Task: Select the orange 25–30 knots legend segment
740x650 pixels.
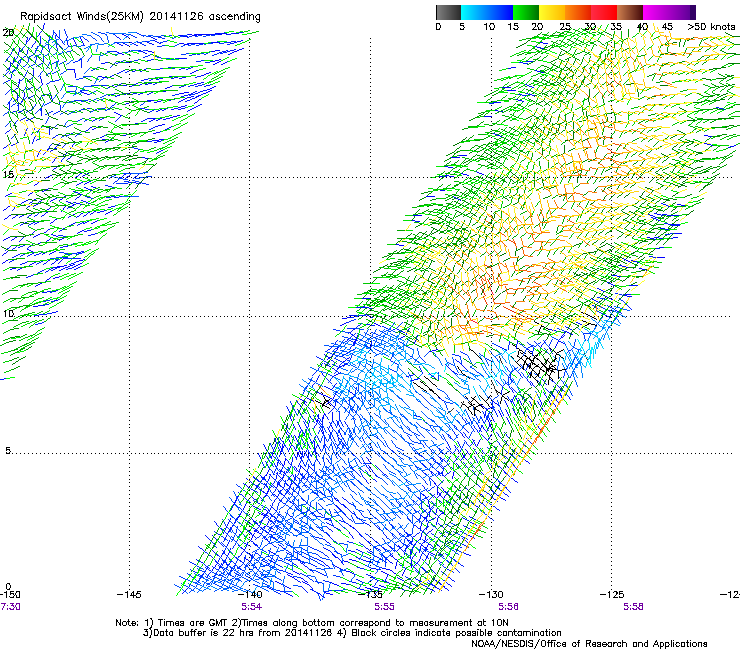Action: click(578, 12)
